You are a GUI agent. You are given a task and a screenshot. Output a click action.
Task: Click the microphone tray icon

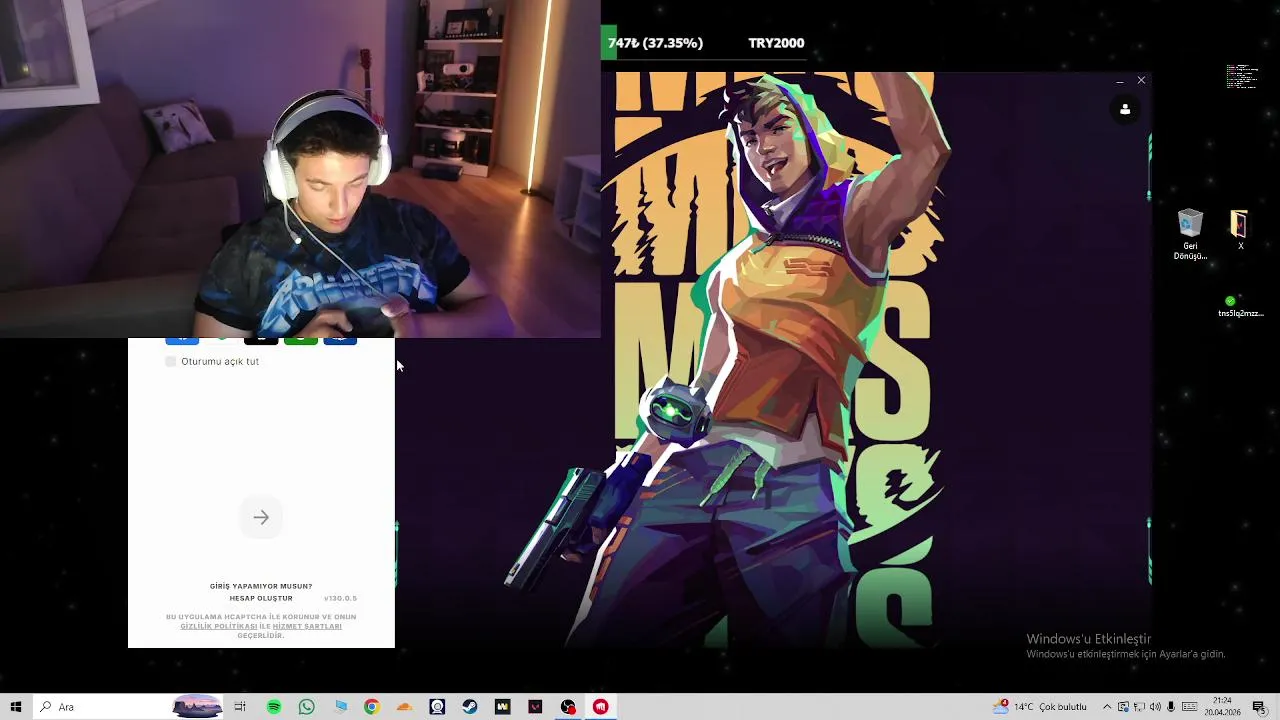1171,707
